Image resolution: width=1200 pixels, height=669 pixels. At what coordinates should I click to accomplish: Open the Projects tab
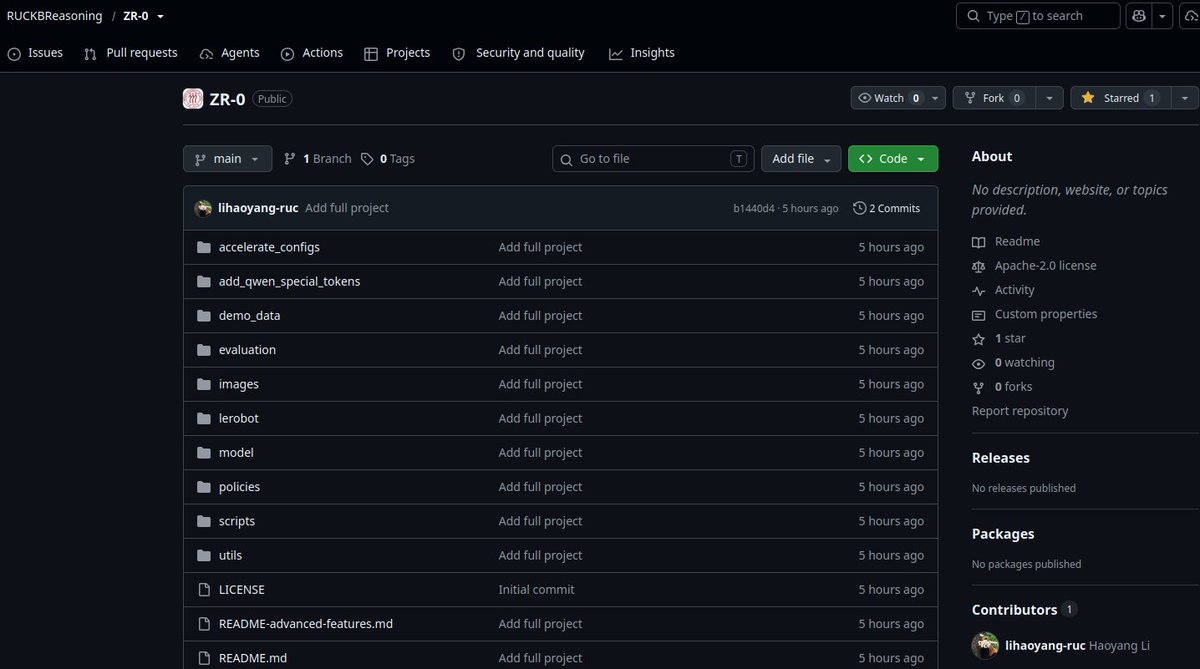pyautogui.click(x=397, y=53)
